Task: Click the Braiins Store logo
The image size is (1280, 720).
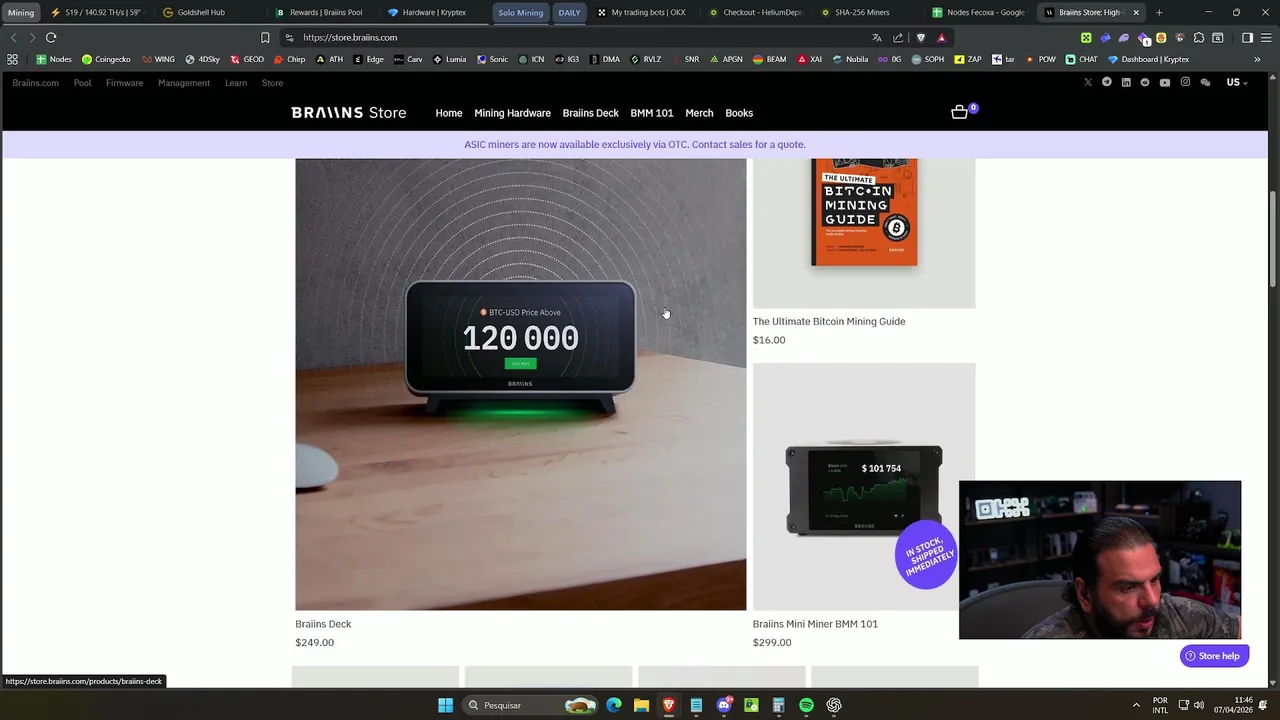Action: (349, 113)
